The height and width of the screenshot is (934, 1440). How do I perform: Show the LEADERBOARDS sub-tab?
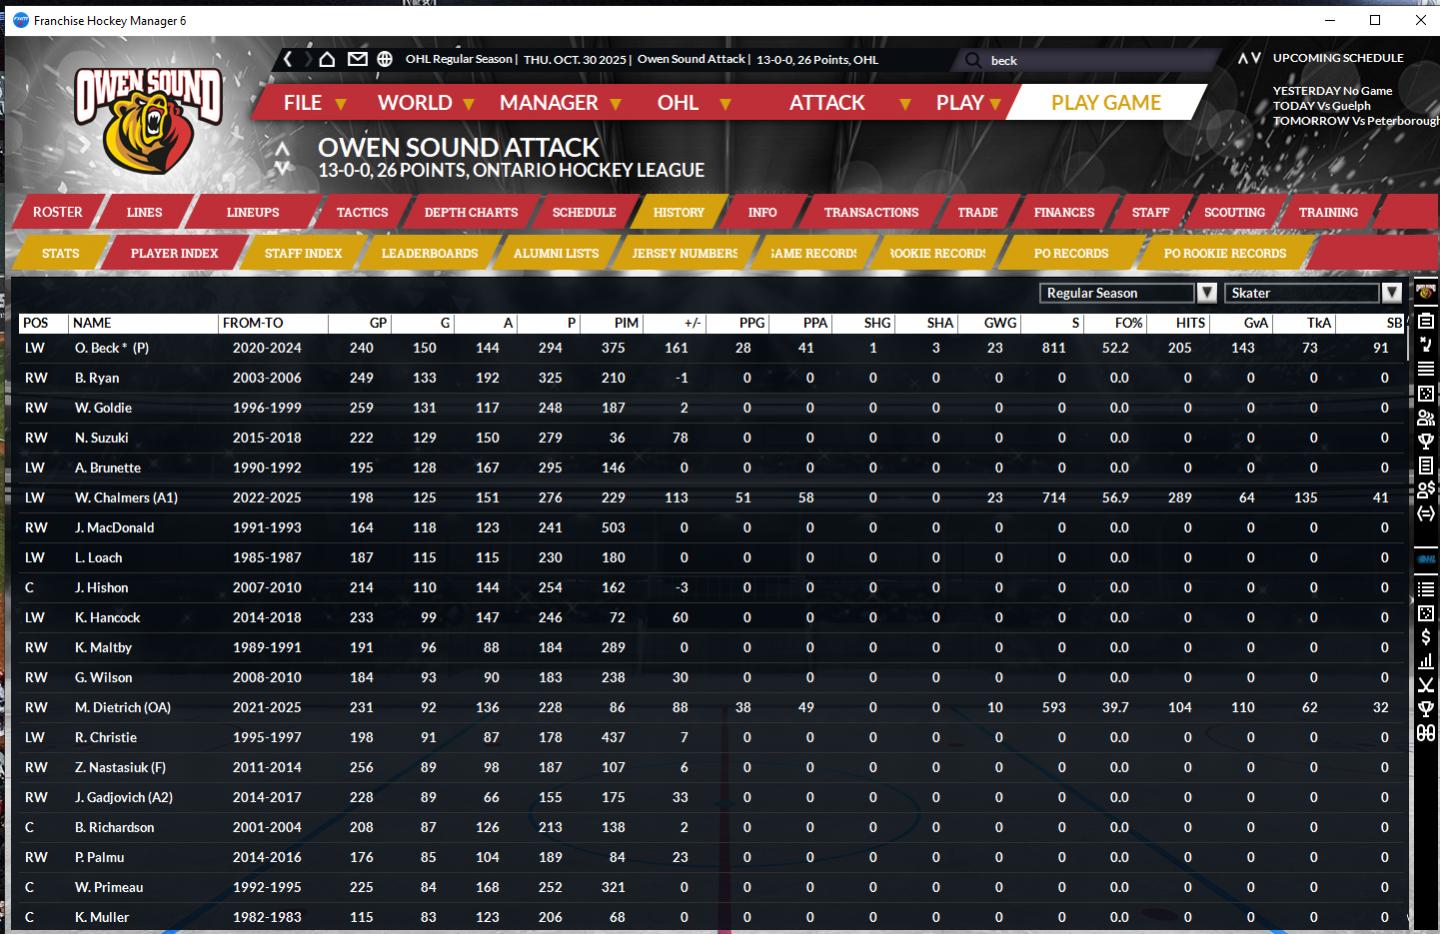pos(429,253)
